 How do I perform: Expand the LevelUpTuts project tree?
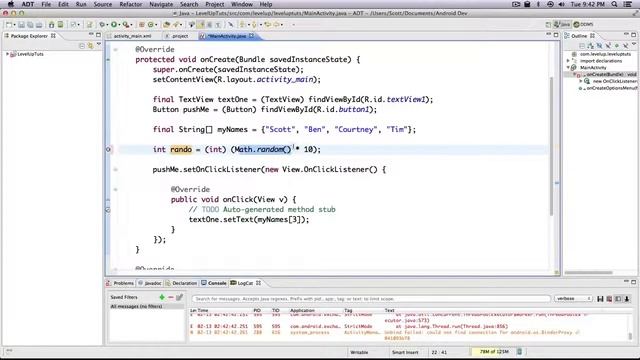pos(7,54)
